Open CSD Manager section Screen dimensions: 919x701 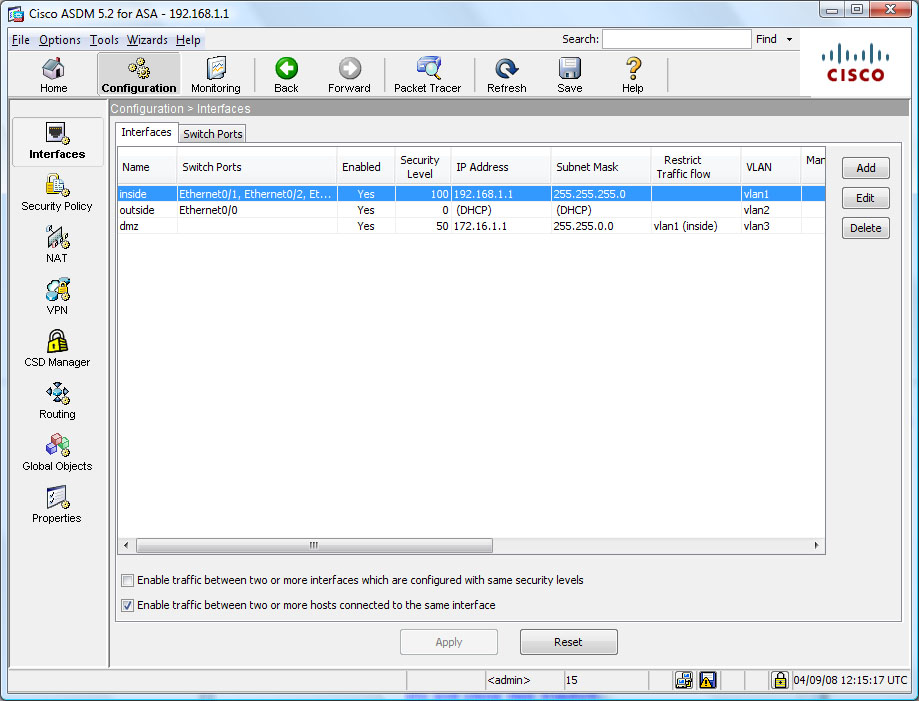pos(57,348)
